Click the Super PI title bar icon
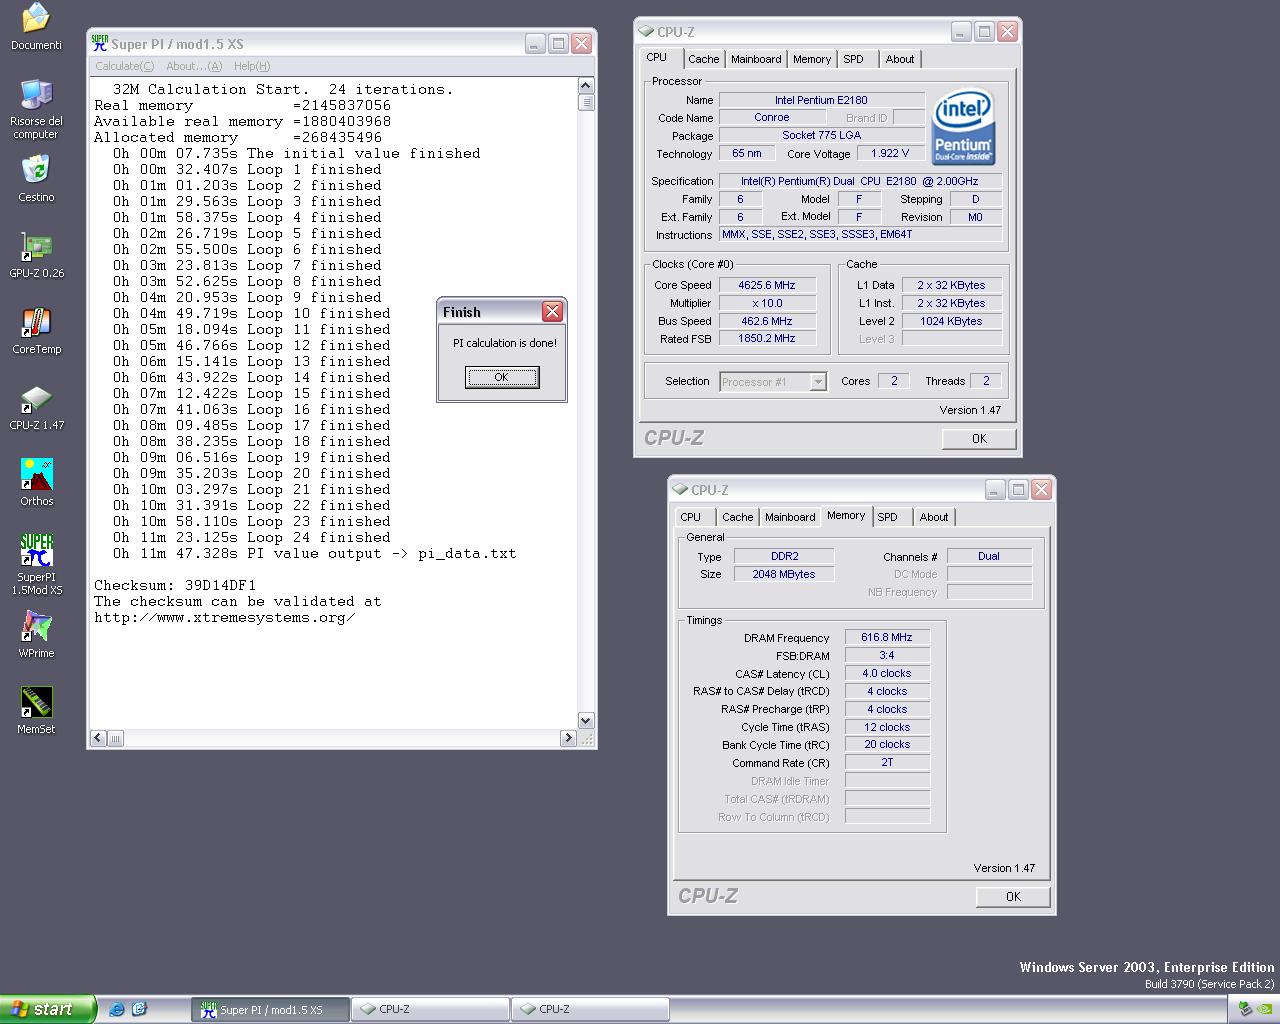 tap(99, 43)
